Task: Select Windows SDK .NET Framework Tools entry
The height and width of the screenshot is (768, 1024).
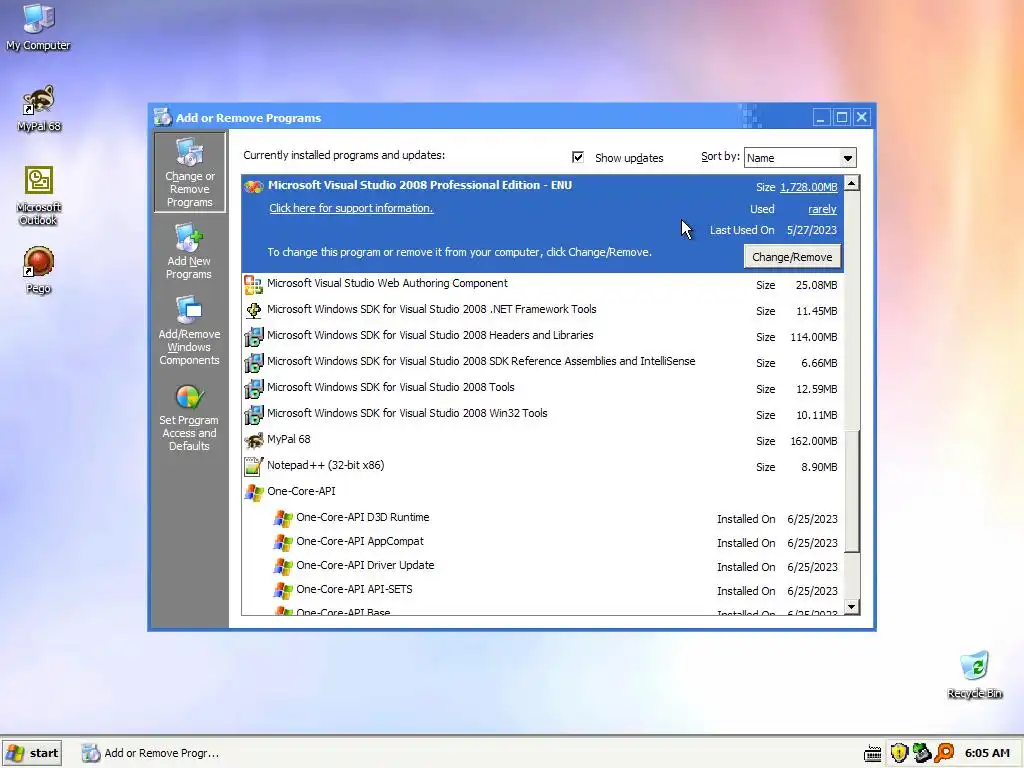Action: point(542,310)
